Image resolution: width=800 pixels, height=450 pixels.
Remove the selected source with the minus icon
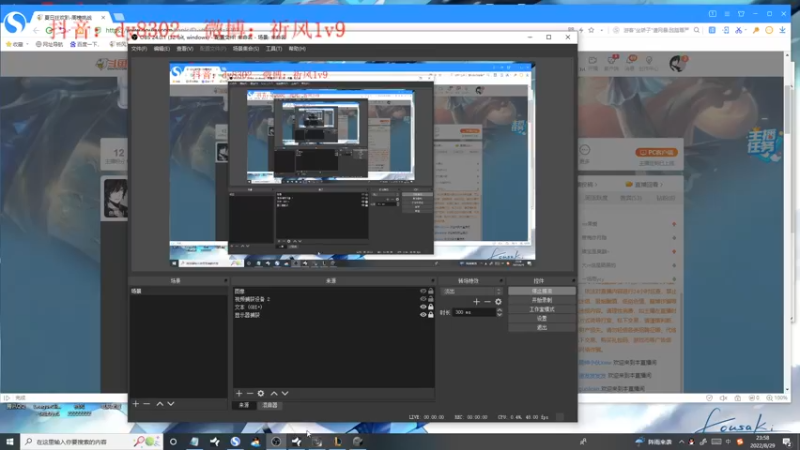pos(250,393)
